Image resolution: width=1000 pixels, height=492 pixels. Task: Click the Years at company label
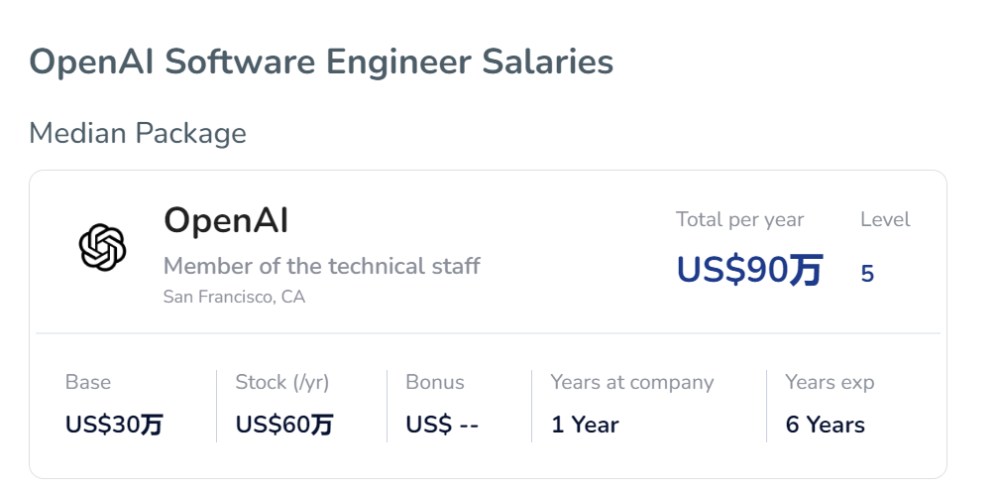point(632,382)
